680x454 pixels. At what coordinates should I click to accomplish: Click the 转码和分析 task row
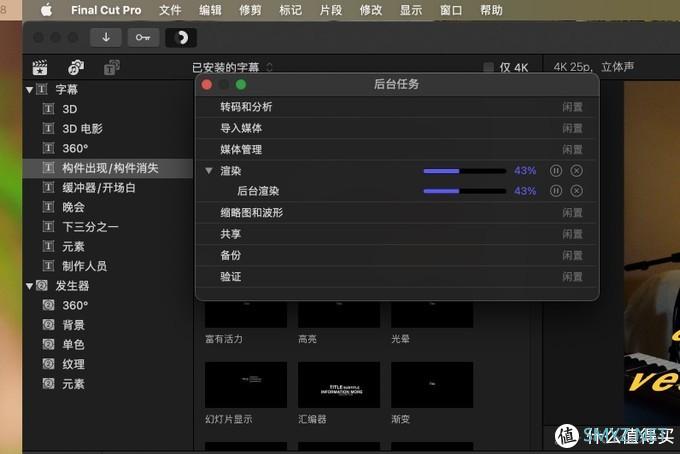tap(397, 107)
